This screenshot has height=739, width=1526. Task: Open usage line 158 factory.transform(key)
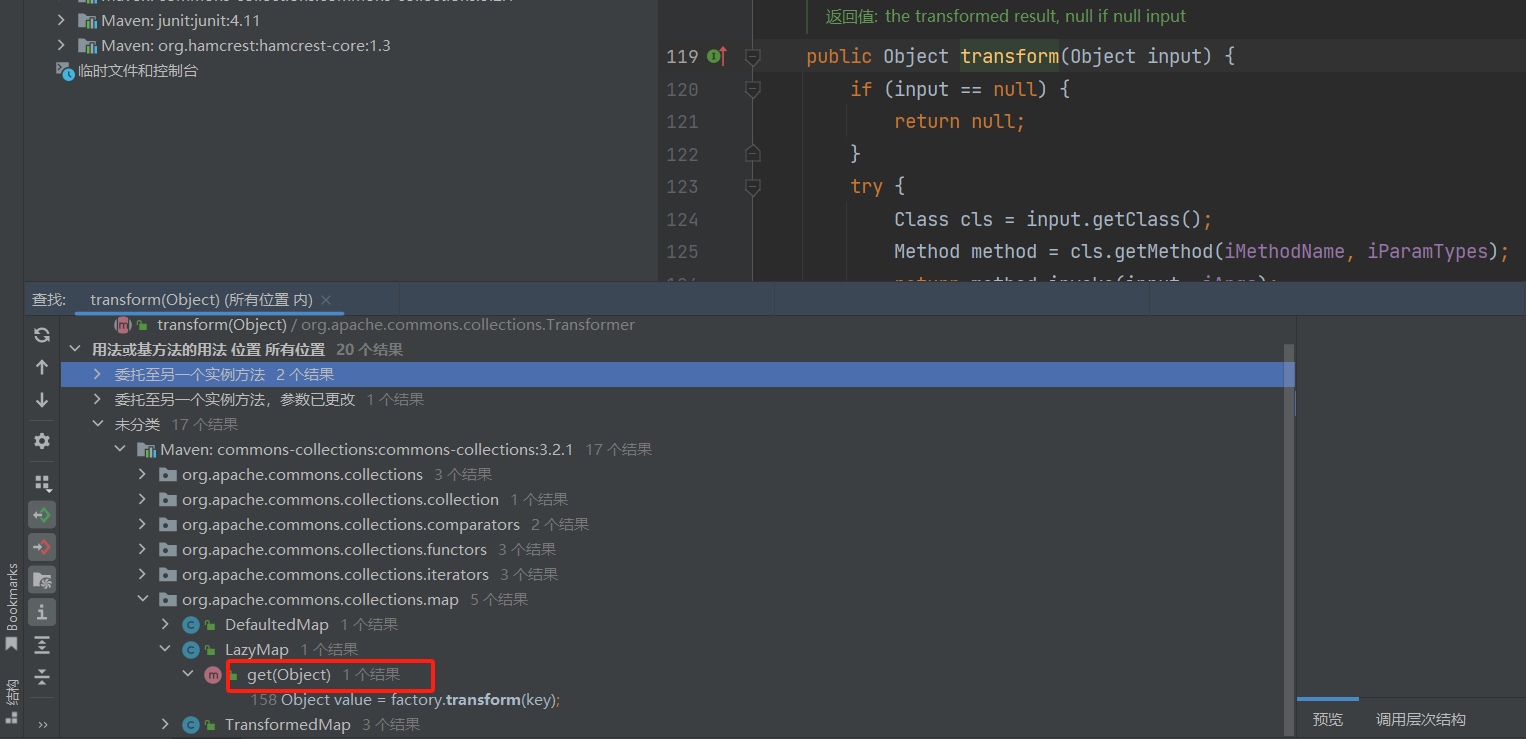coord(405,700)
